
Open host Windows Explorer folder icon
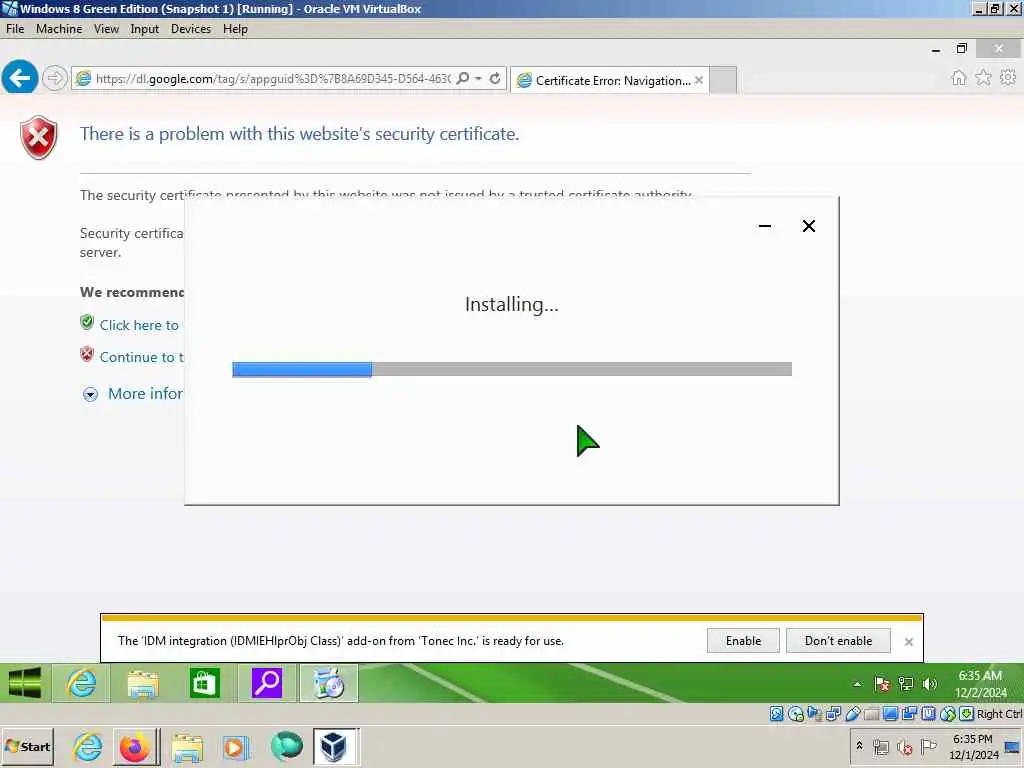[x=187, y=747]
